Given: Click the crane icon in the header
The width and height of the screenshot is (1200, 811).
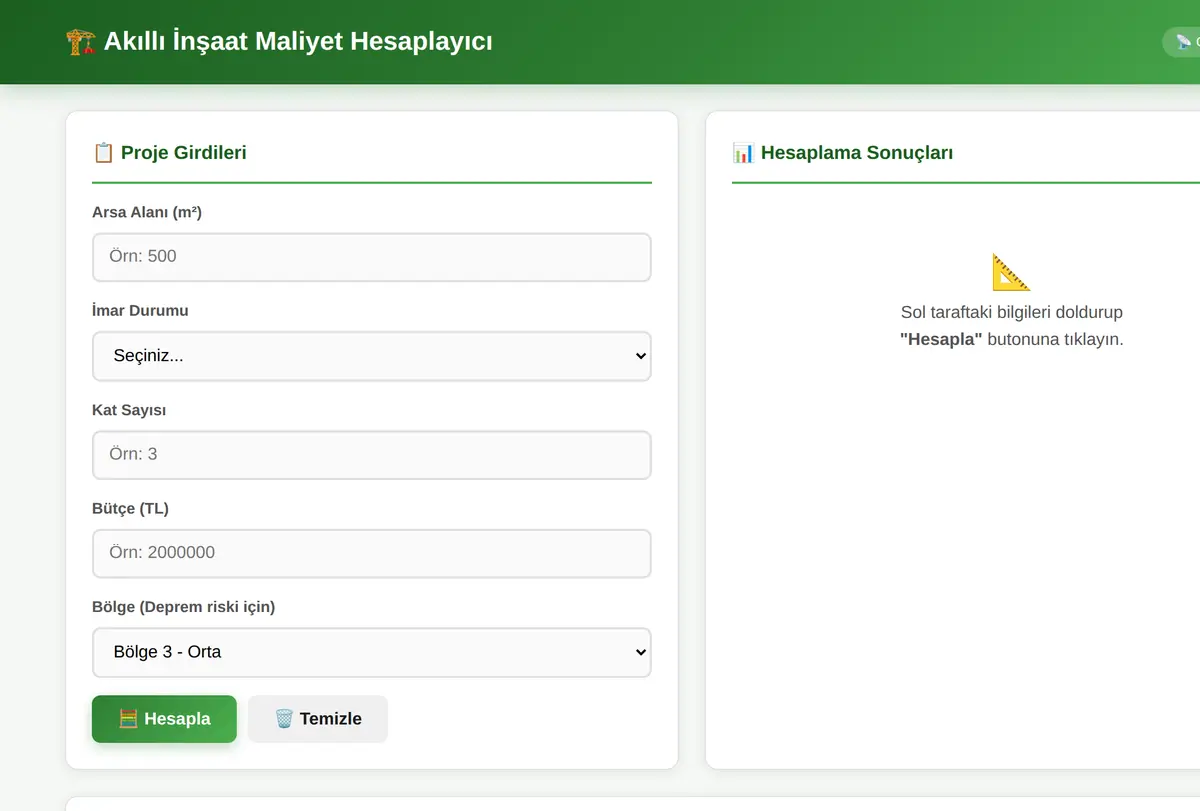Looking at the screenshot, I should click(81, 41).
